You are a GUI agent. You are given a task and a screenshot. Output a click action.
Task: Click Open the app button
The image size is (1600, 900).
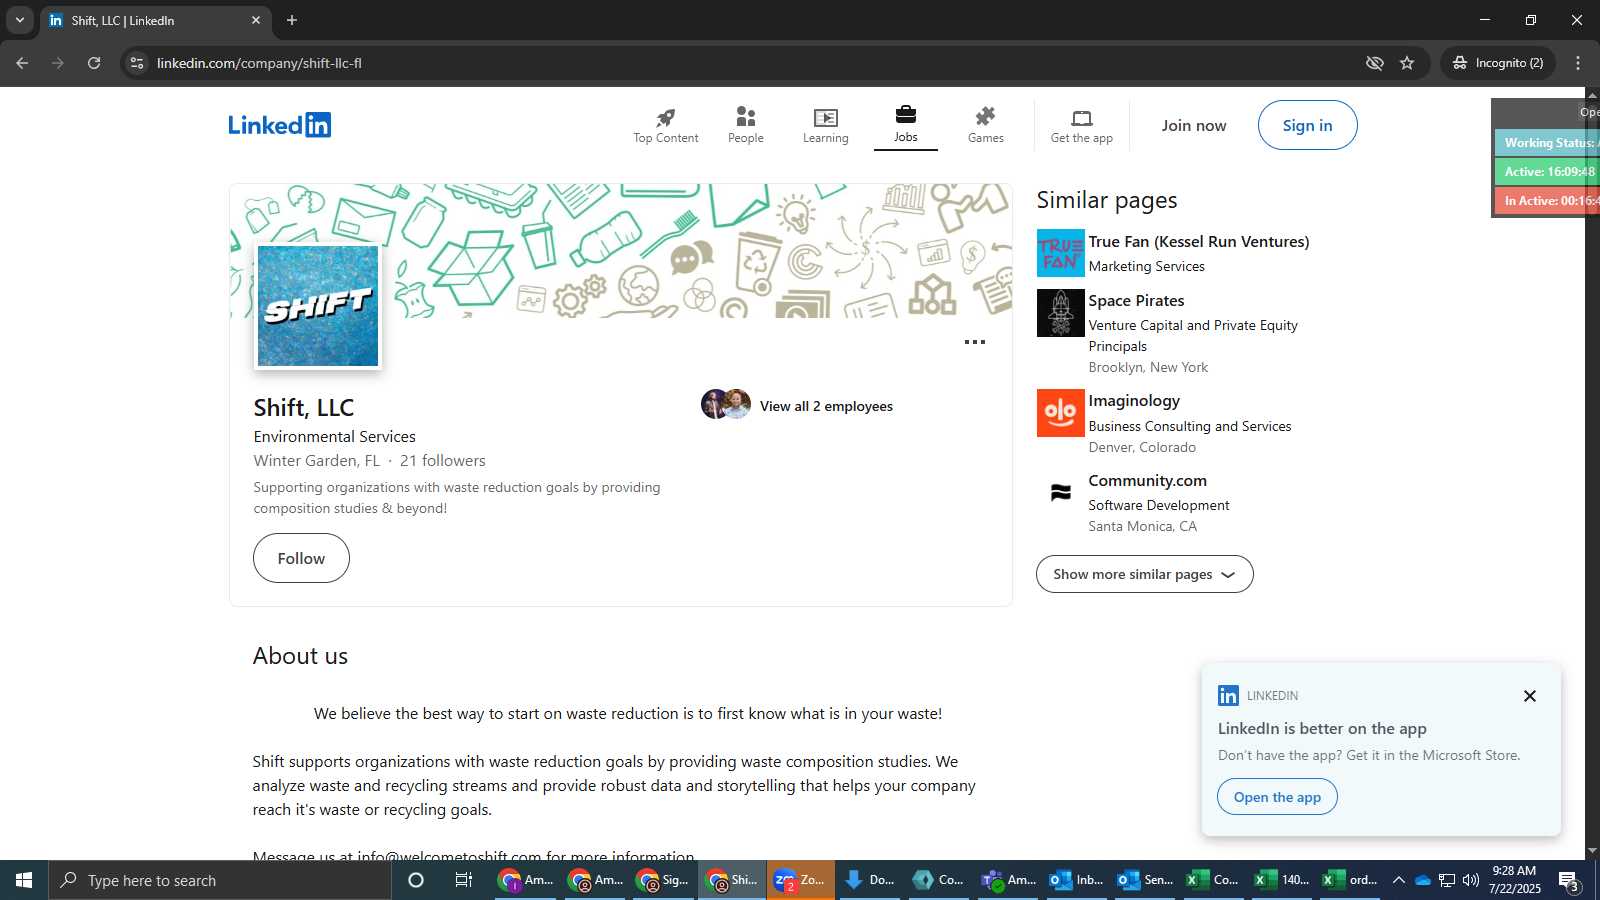tap(1277, 797)
